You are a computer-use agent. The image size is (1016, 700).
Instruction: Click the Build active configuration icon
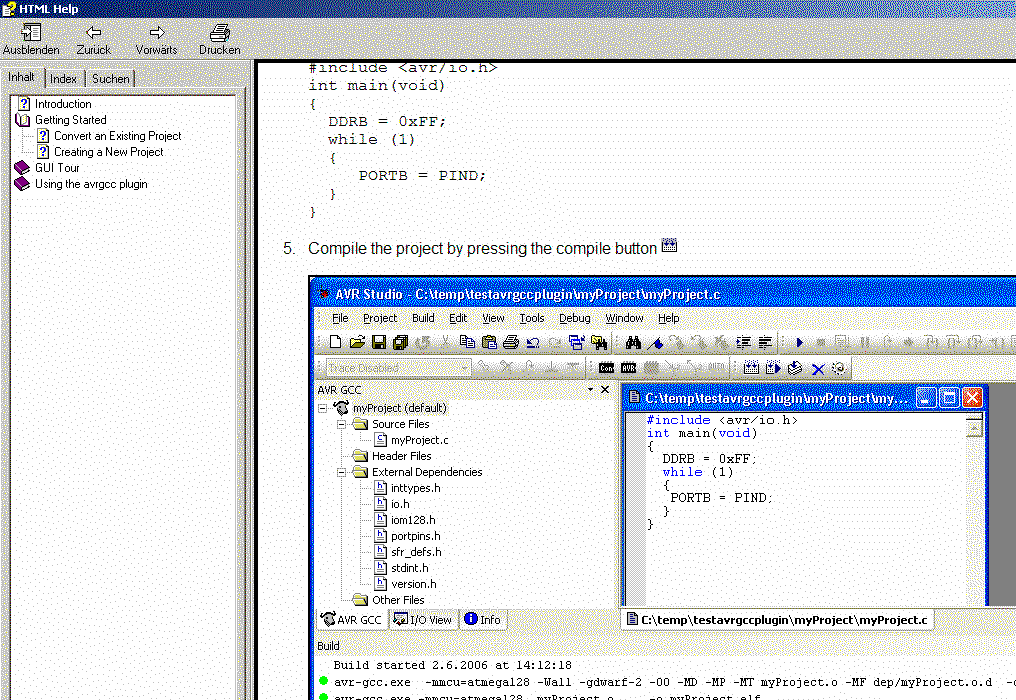pyautogui.click(x=751, y=368)
